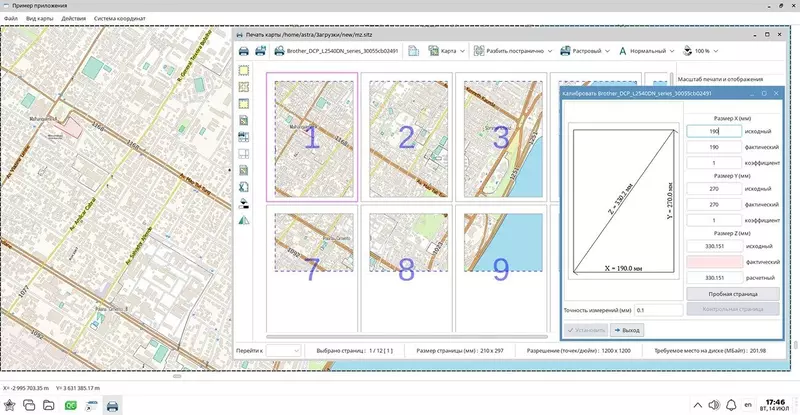Click the Контрольная страница button
This screenshot has width=800, height=415.
pyautogui.click(x=733, y=309)
